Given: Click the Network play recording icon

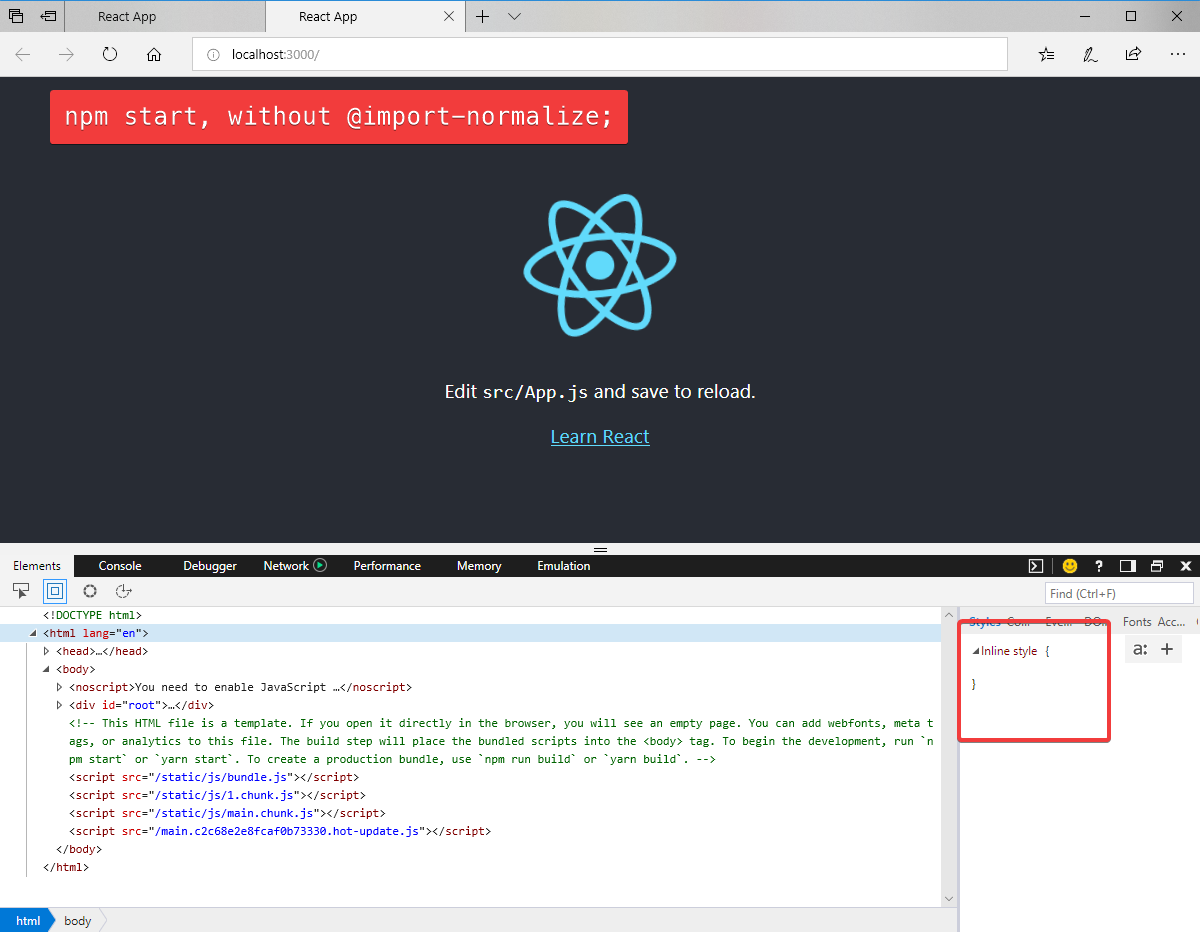Looking at the screenshot, I should click(x=320, y=565).
